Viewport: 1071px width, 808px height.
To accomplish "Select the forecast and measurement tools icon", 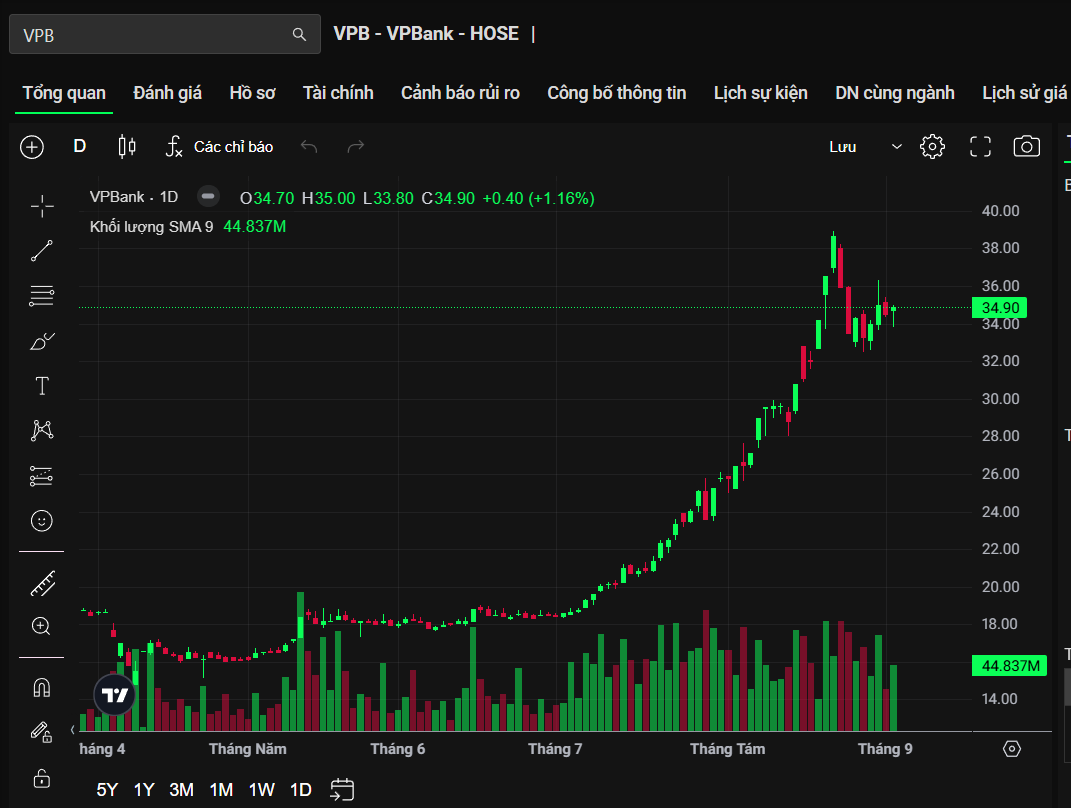I will pos(42,476).
